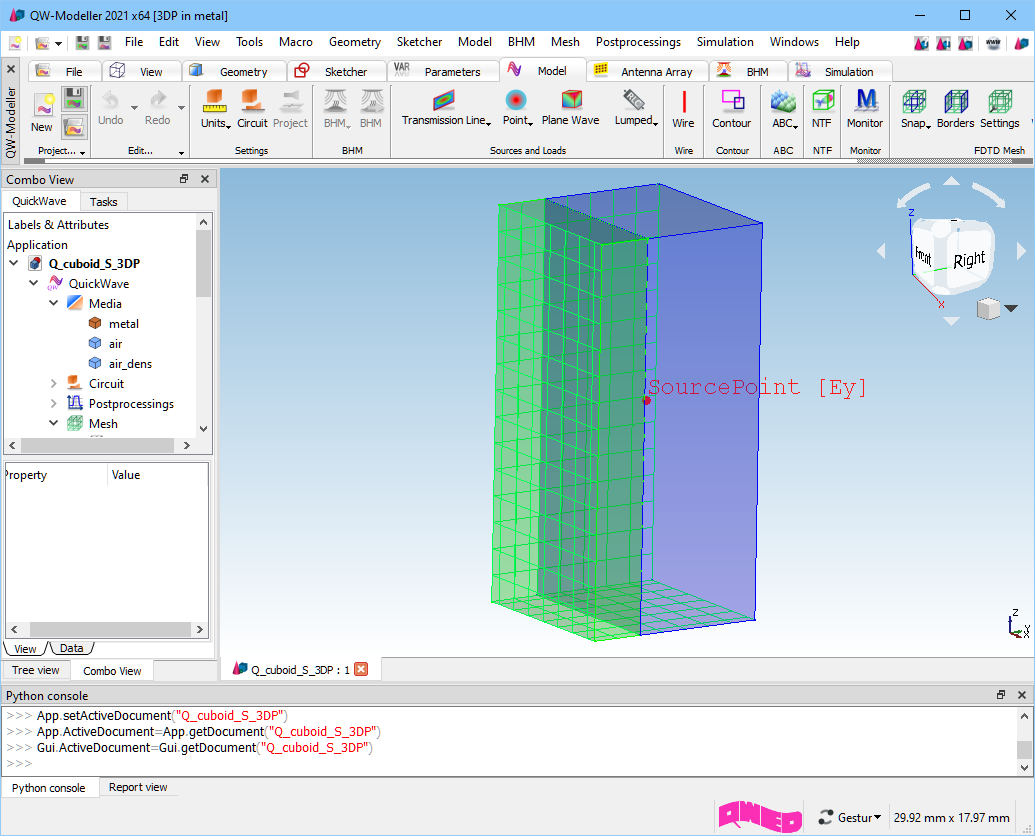The image size is (1035, 836).
Task: Open the Macro menu
Action: tap(296, 42)
